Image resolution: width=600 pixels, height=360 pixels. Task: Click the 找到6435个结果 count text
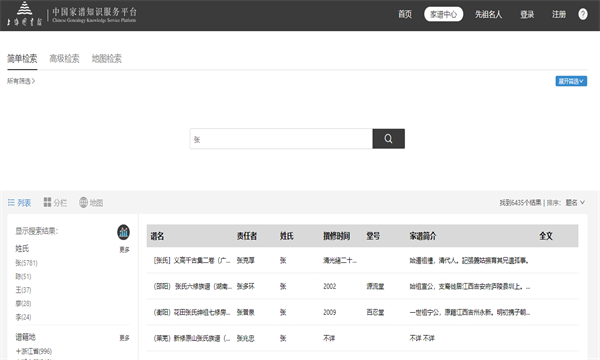pos(520,203)
